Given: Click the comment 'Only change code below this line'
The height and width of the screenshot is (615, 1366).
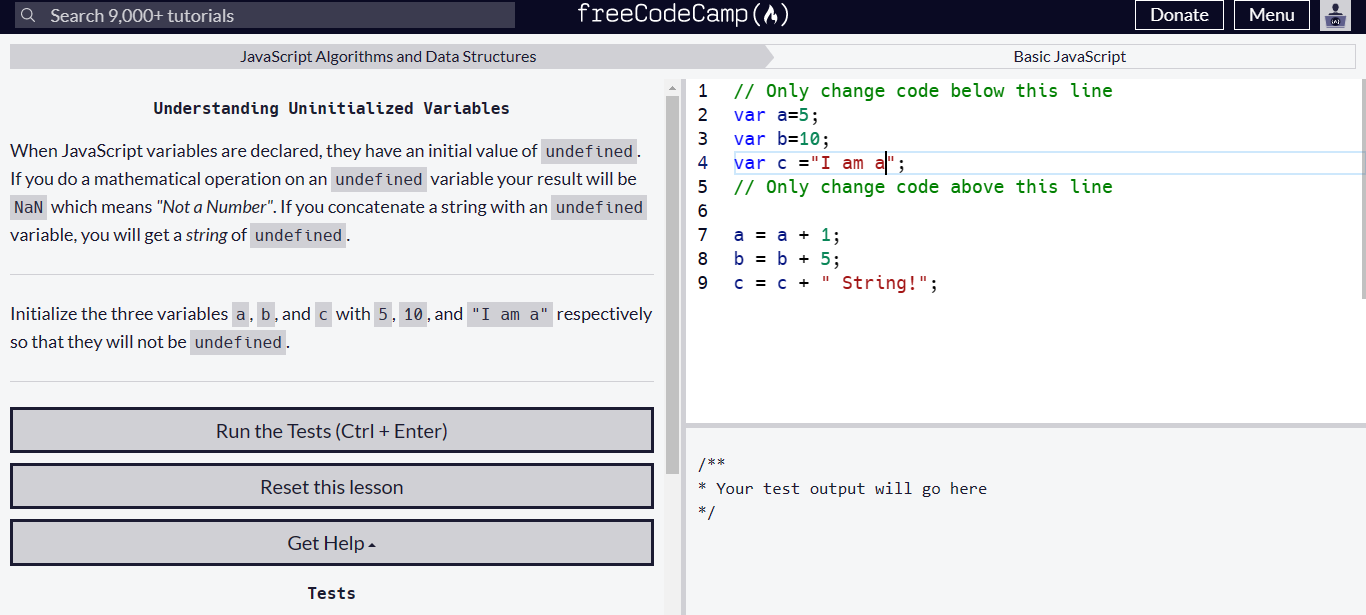Looking at the screenshot, I should 923,91.
